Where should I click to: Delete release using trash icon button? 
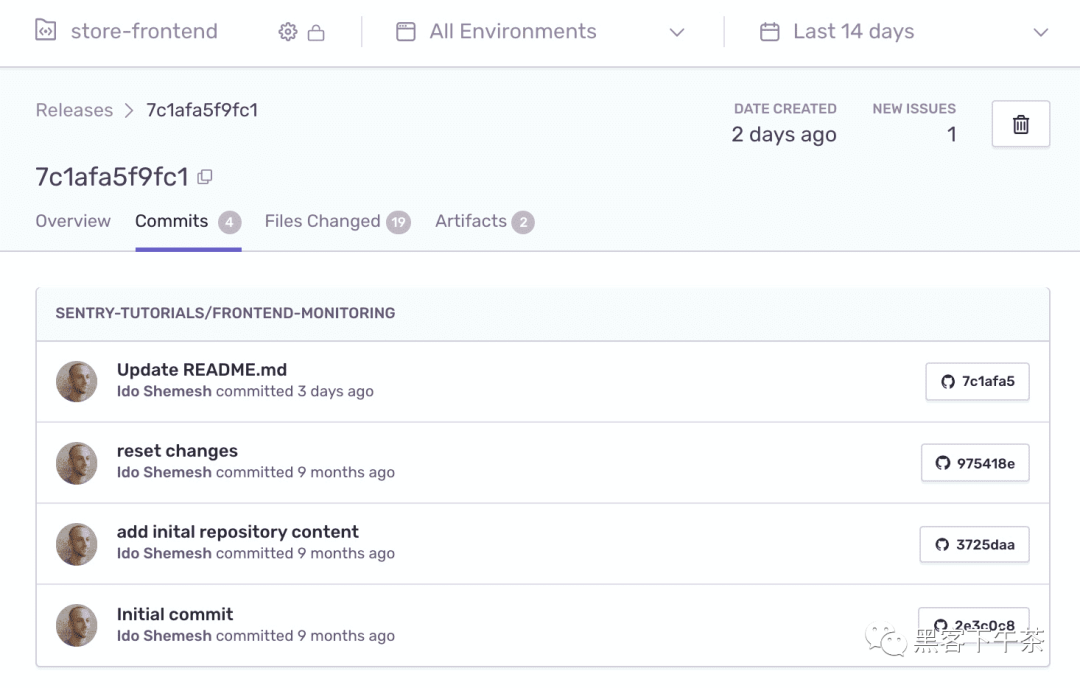pos(1021,124)
